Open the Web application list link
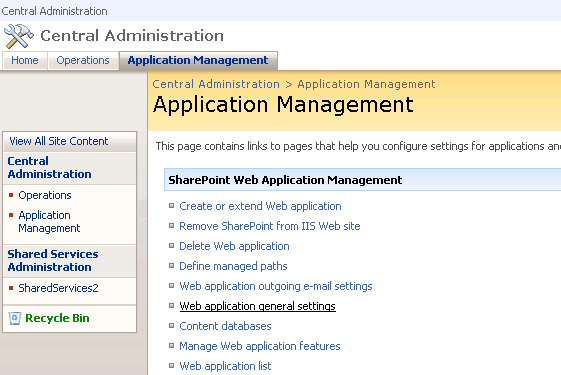The height and width of the screenshot is (375, 561). click(225, 366)
